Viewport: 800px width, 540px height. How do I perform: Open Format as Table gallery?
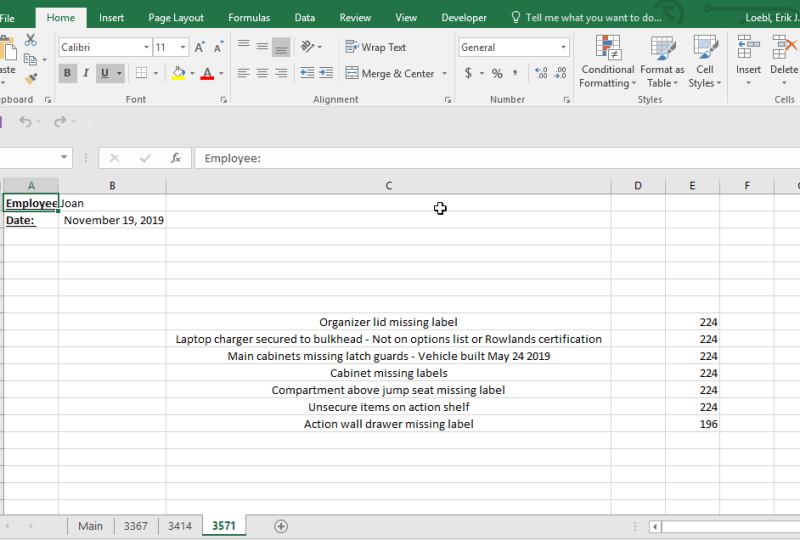(x=662, y=61)
